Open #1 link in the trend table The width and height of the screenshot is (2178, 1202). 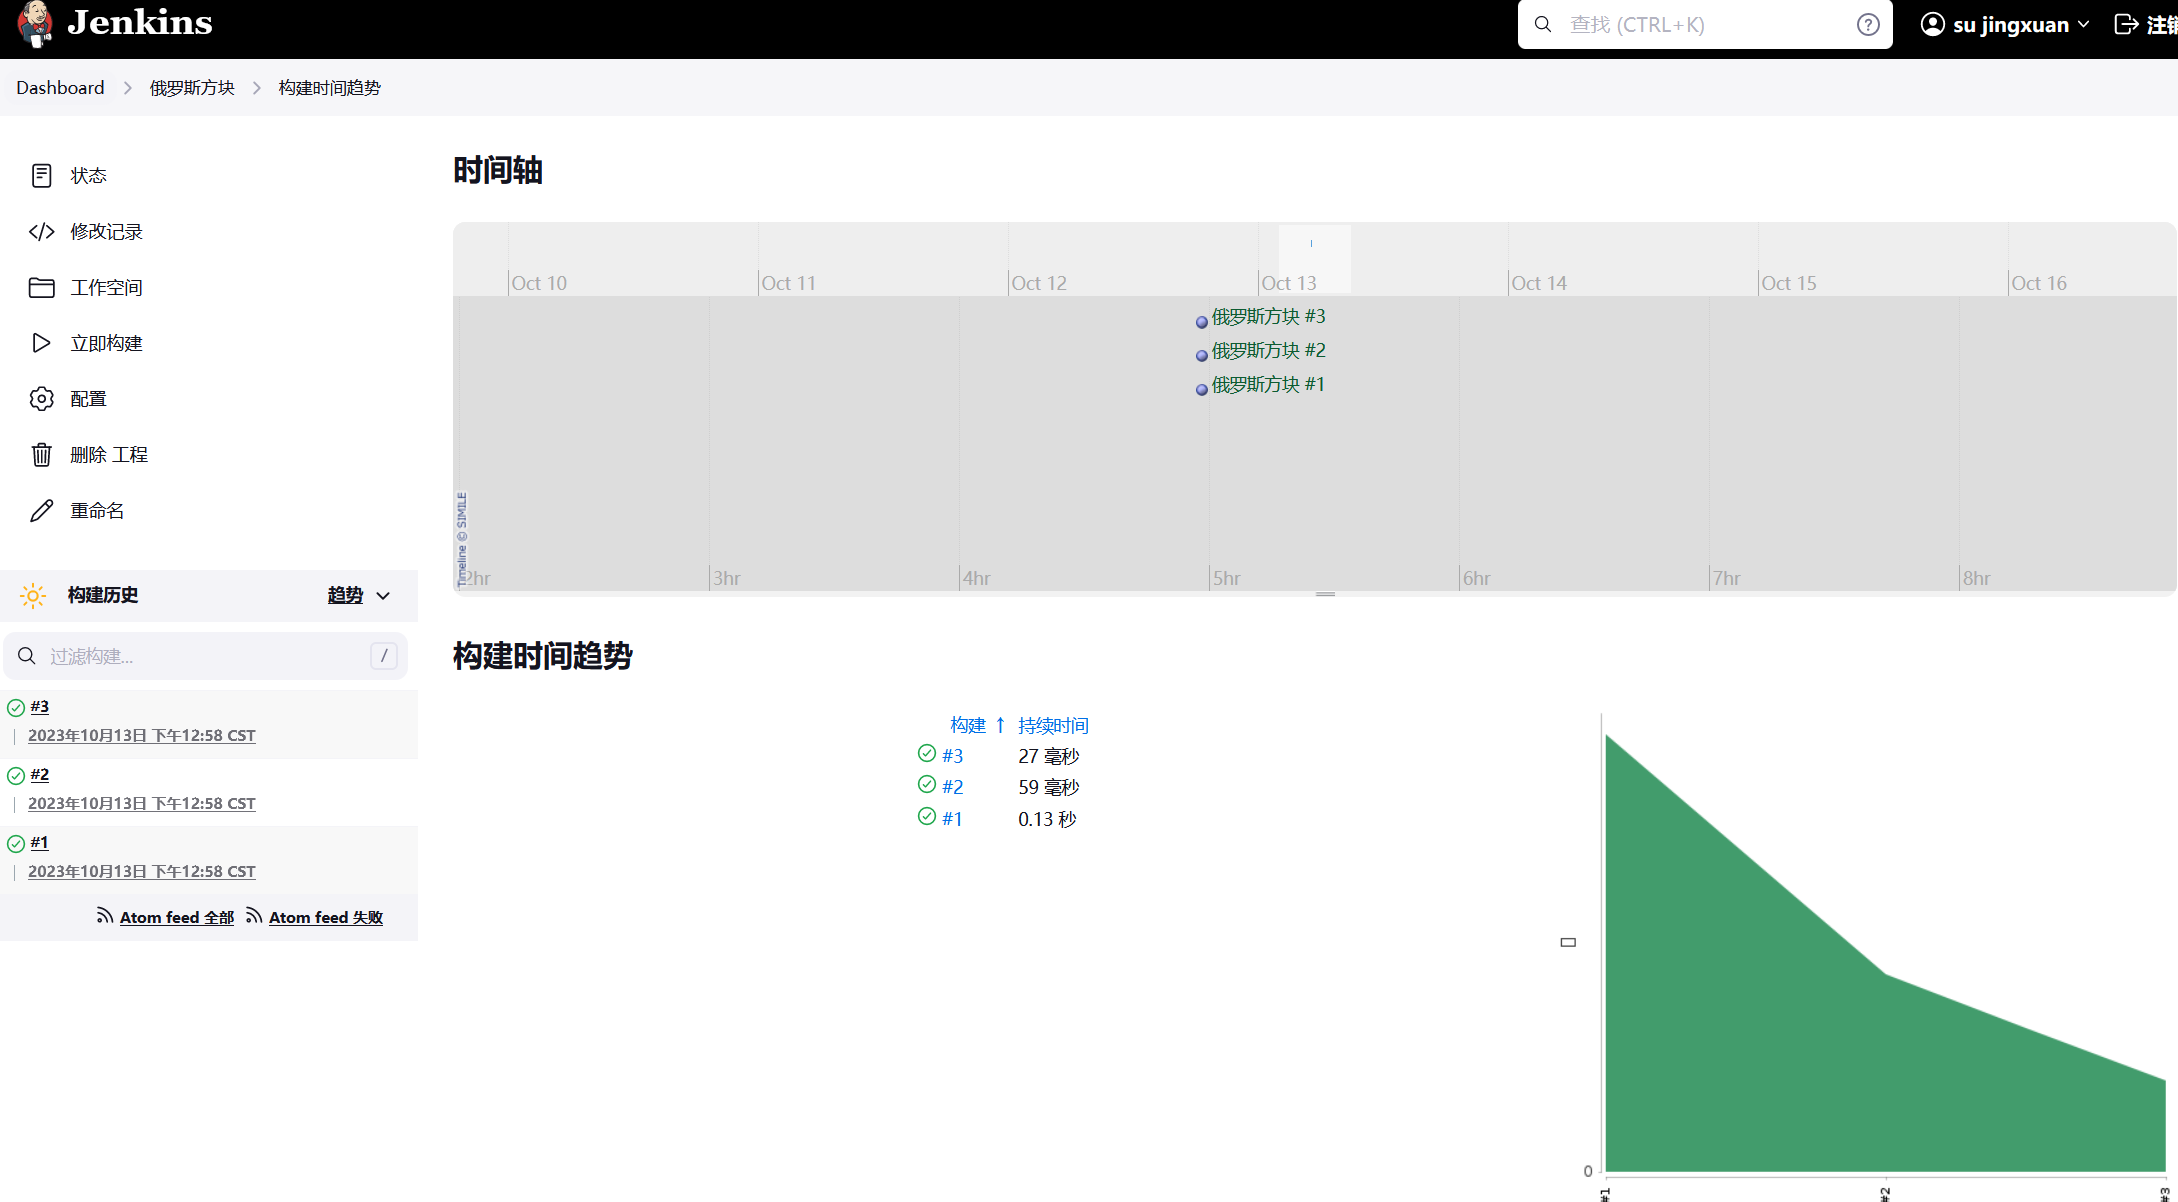952,819
